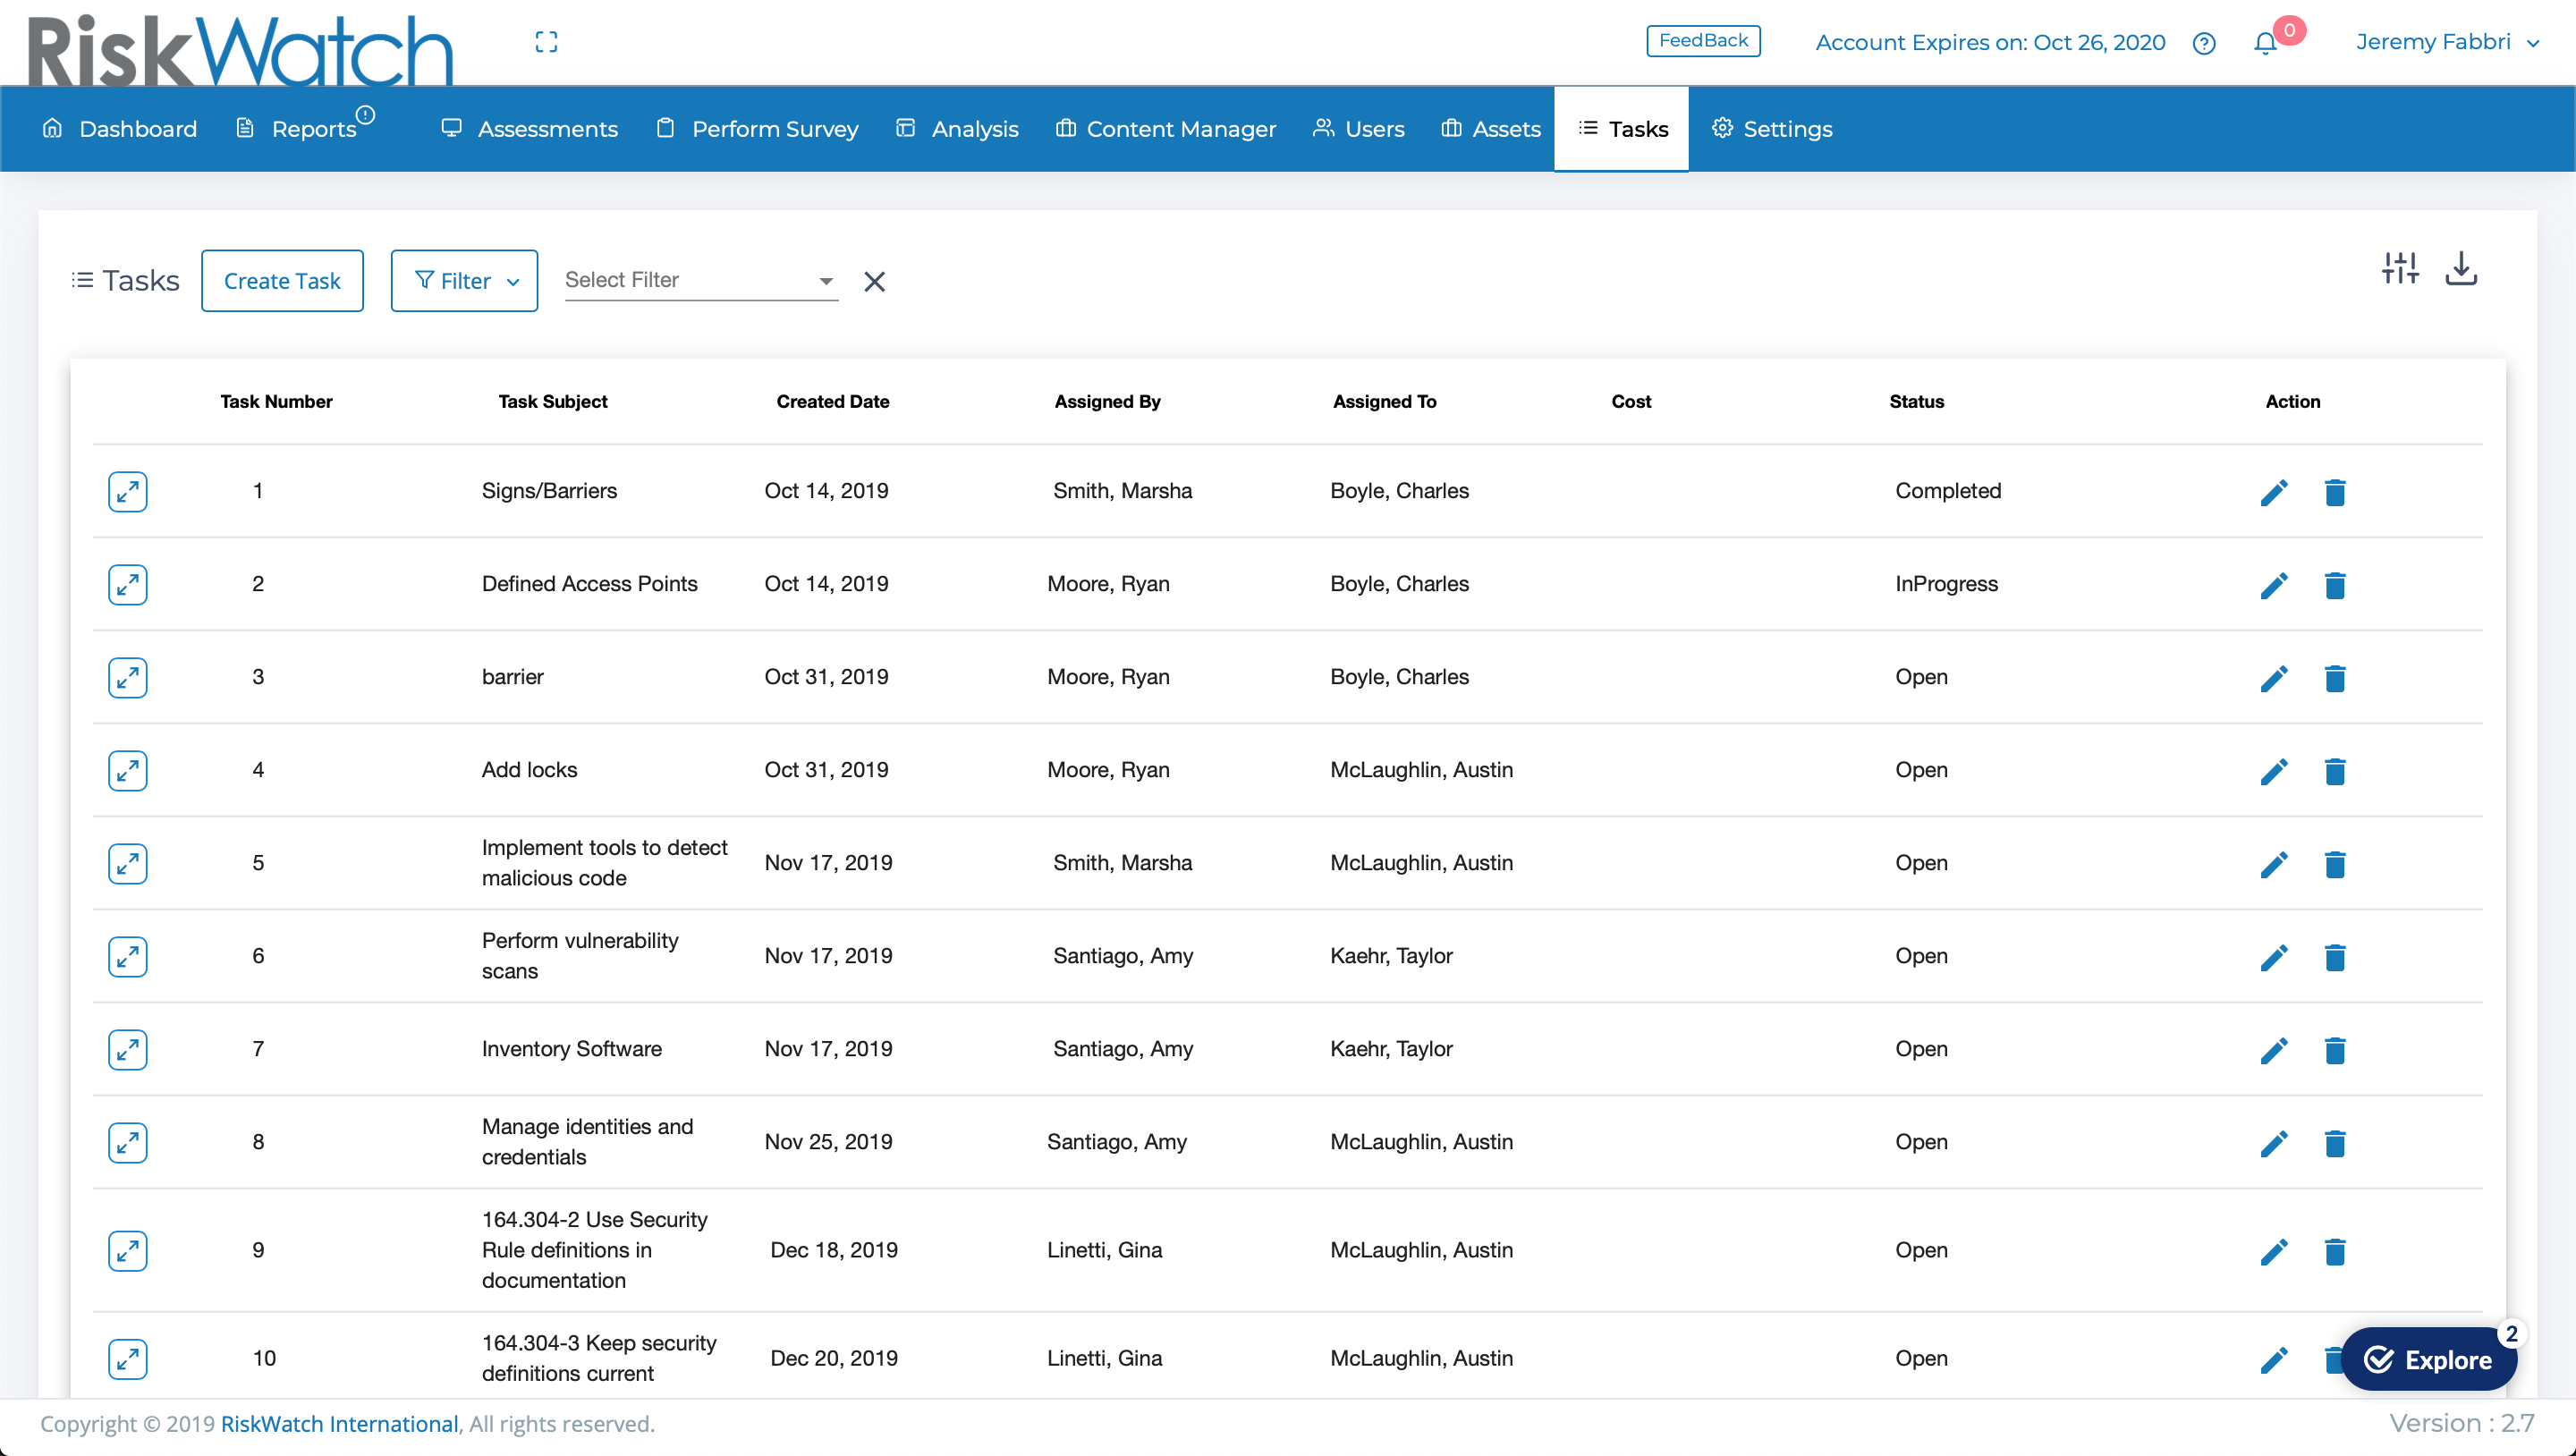Open the Explore progress widget
2576x1456 pixels.
click(2430, 1359)
